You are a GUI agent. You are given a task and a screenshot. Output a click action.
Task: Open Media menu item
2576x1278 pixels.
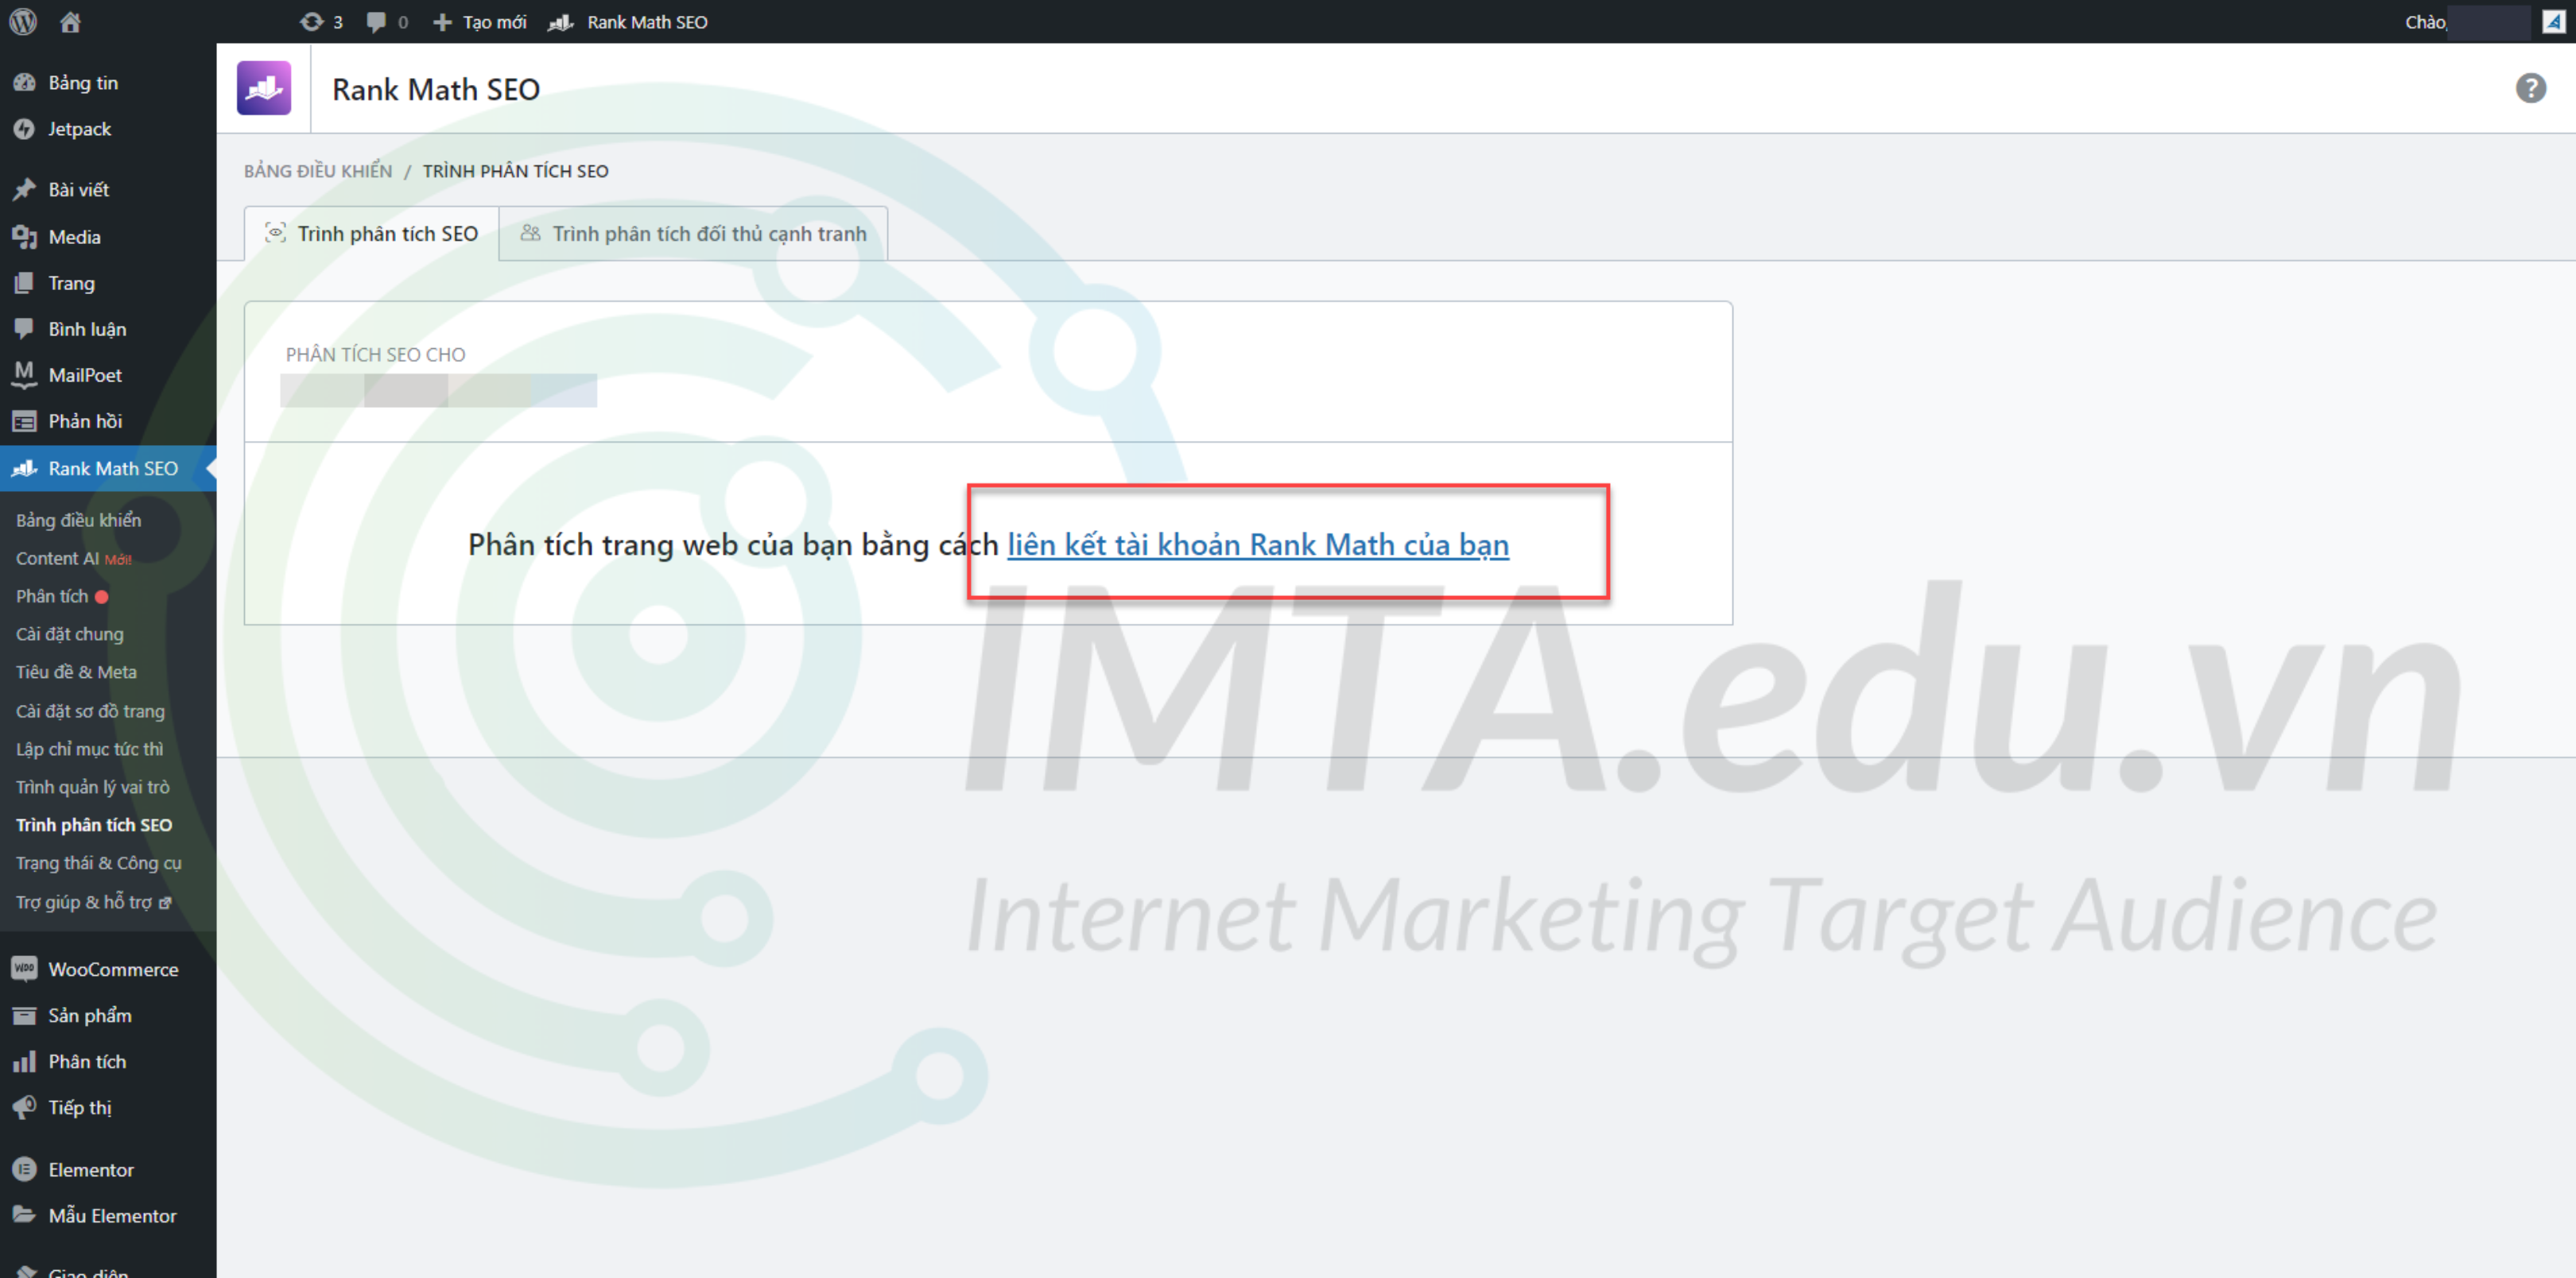[75, 237]
